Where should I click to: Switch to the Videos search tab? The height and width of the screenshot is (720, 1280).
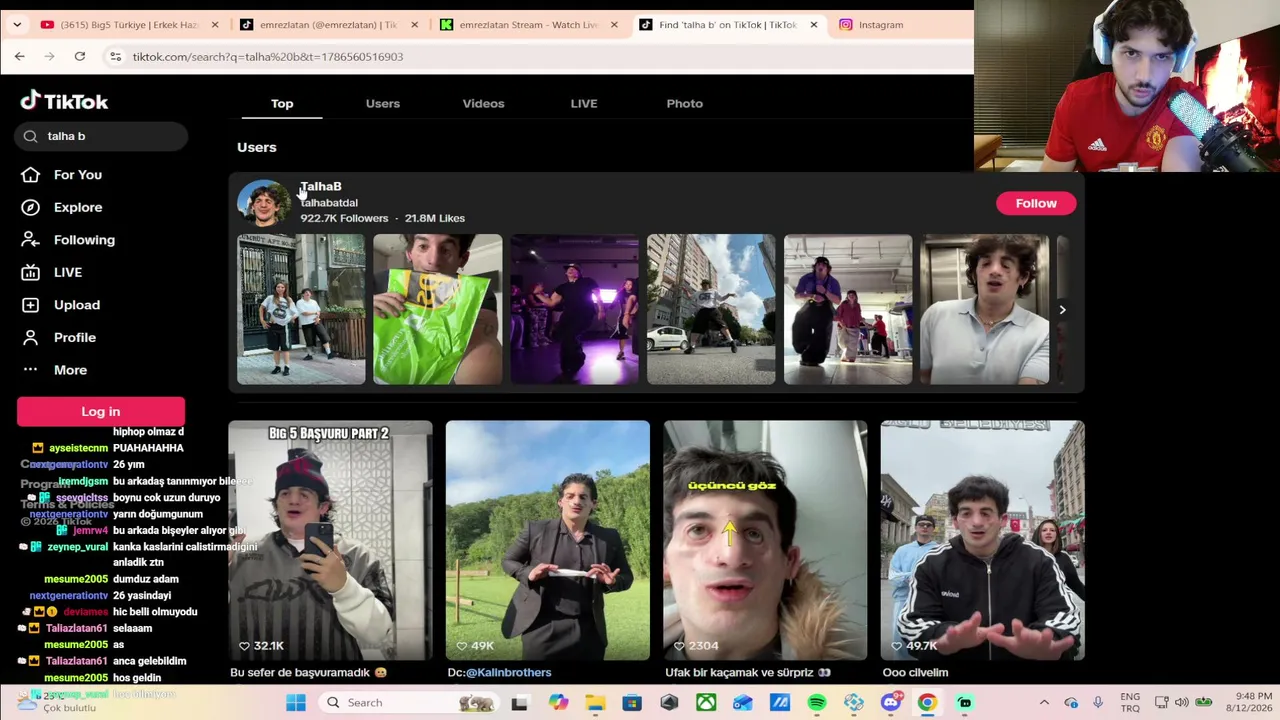pyautogui.click(x=483, y=104)
